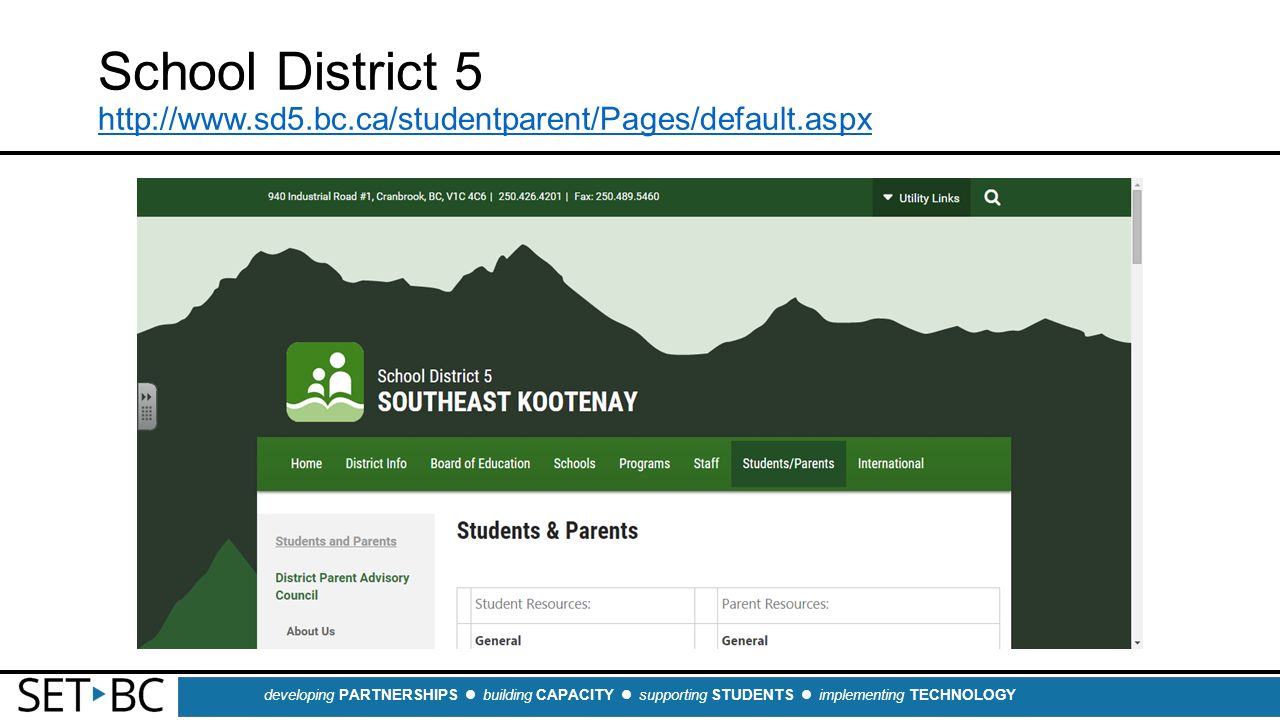Click the phone number 250.426.4201

coord(529,197)
